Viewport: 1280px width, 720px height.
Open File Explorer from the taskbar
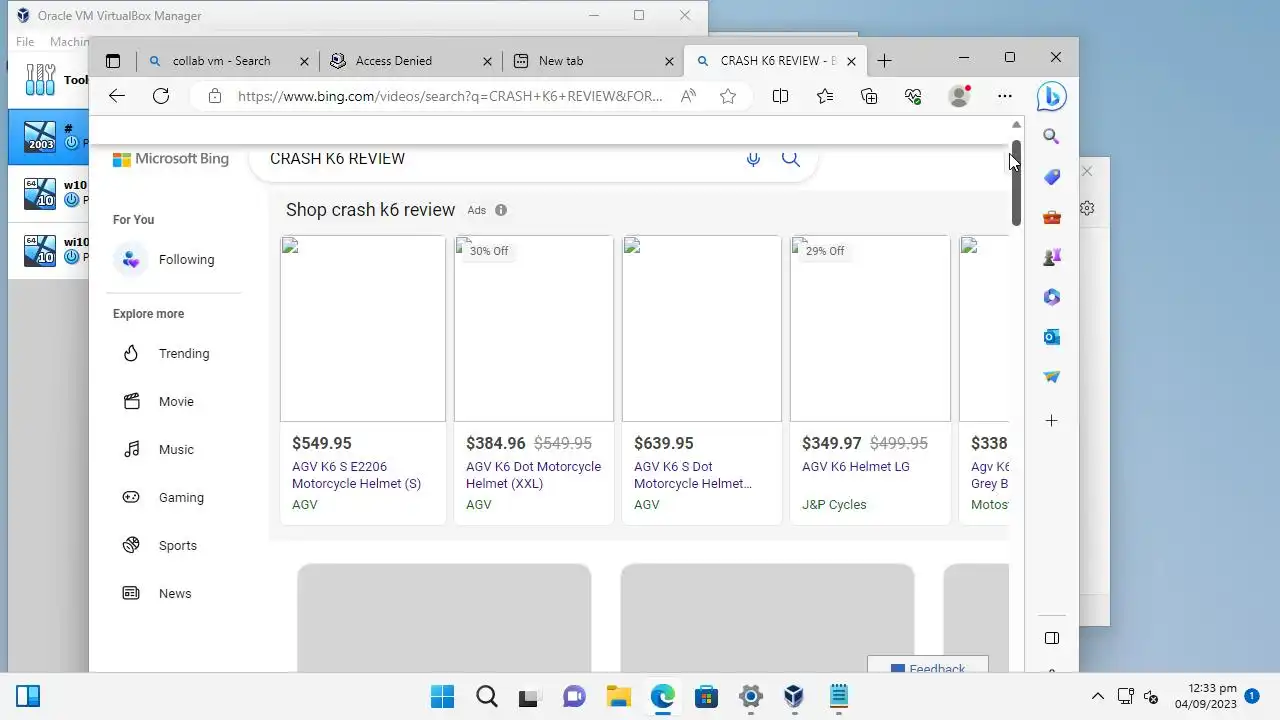pos(618,696)
